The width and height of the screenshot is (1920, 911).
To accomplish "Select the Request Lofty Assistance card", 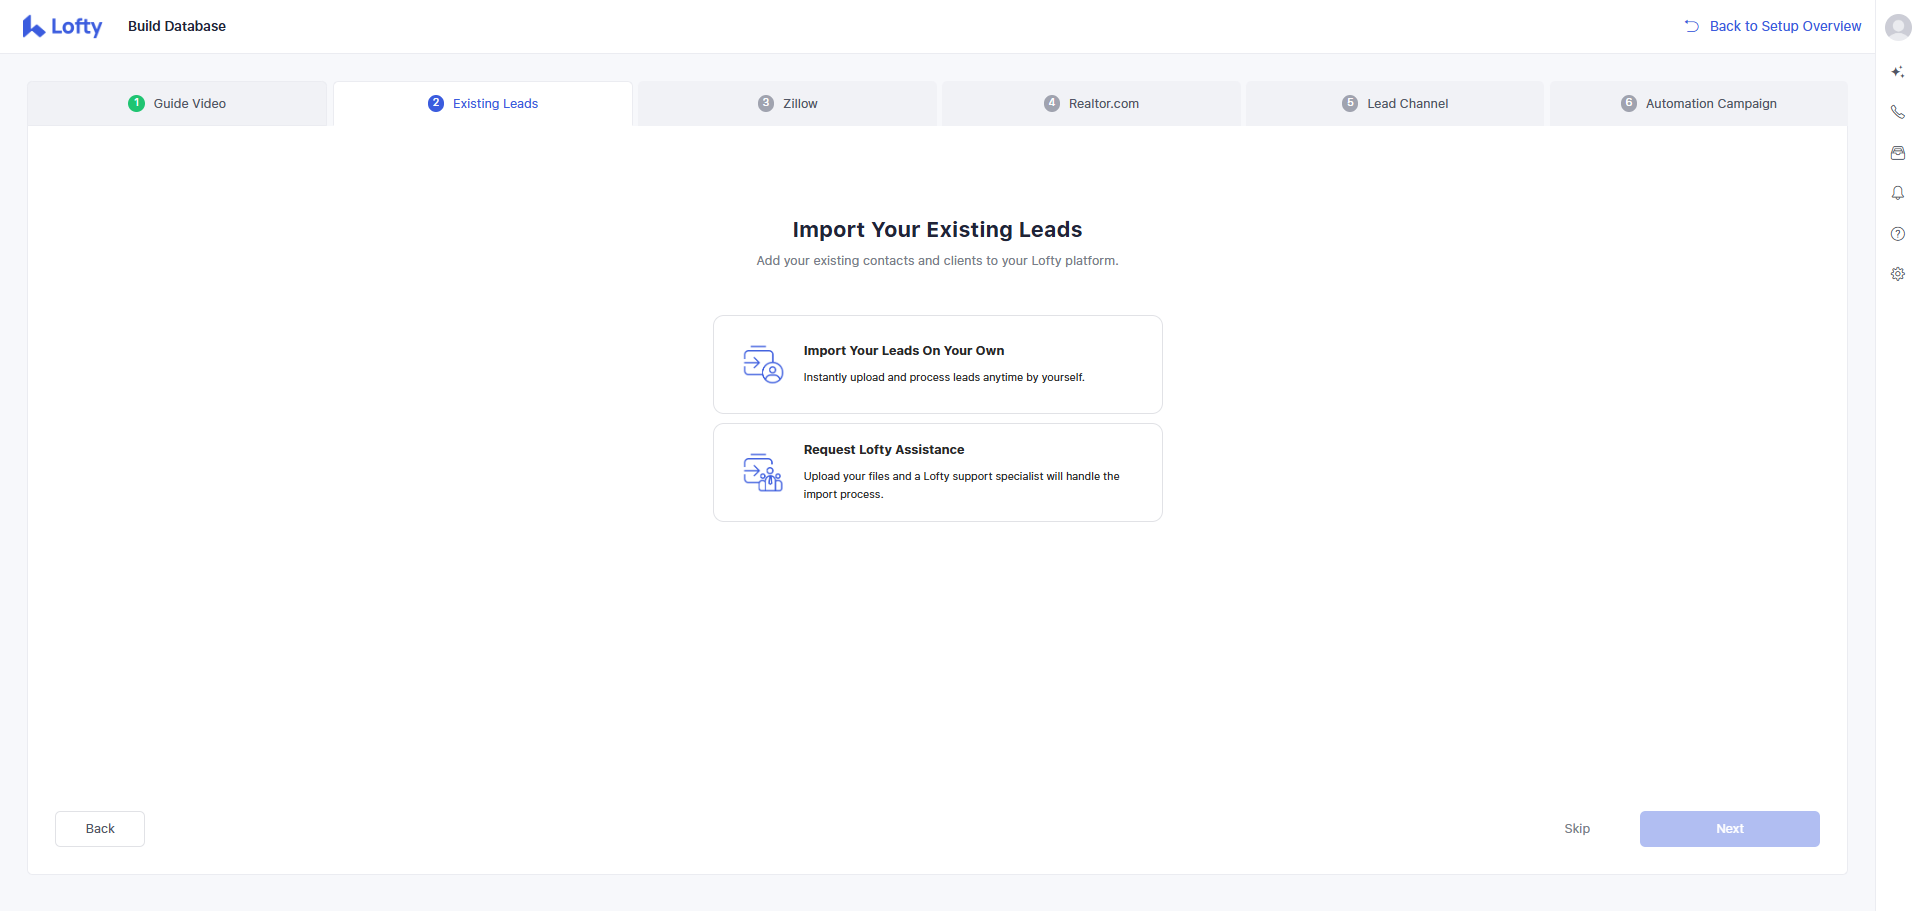I will tap(937, 472).
